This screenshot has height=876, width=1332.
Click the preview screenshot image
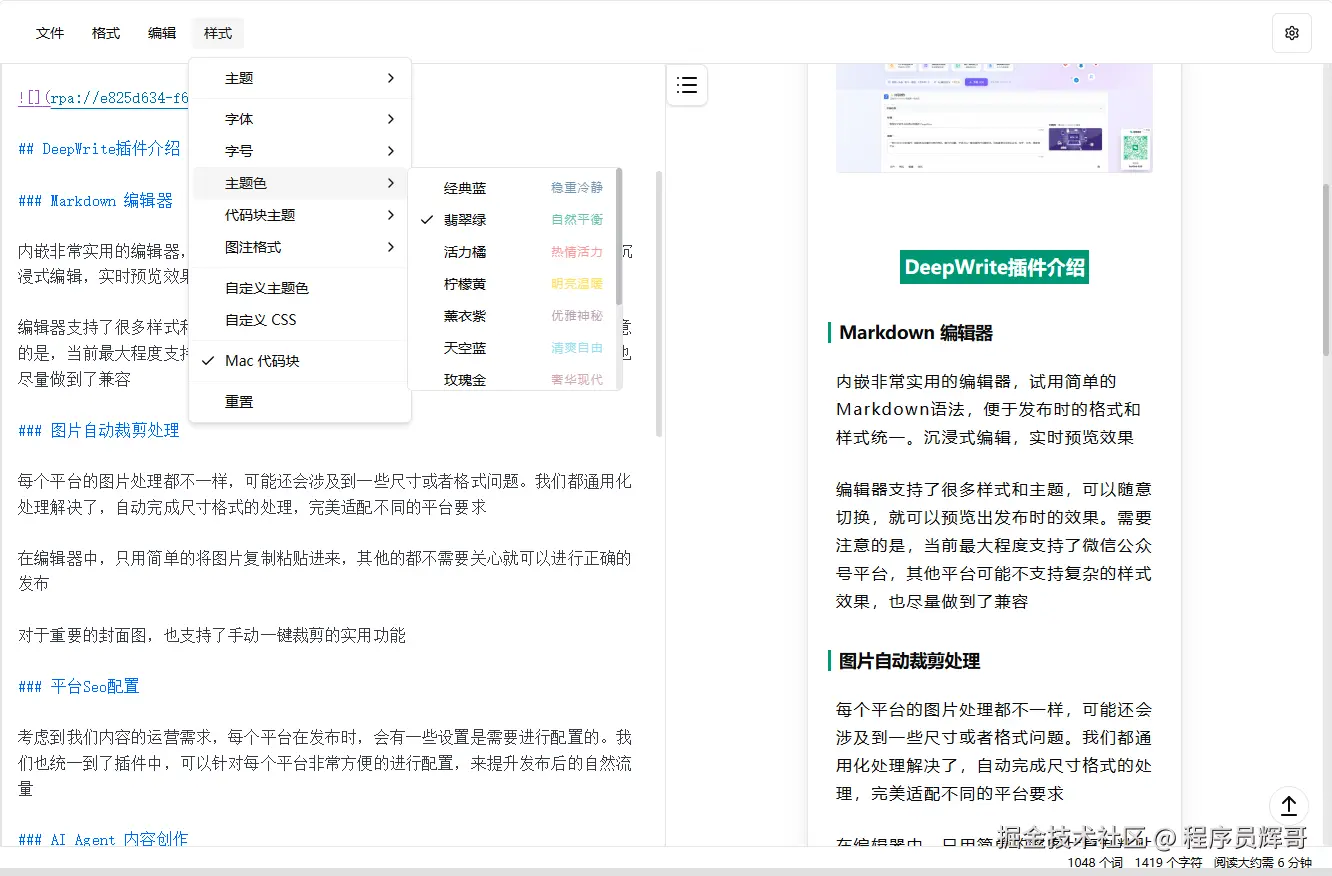tap(994, 118)
